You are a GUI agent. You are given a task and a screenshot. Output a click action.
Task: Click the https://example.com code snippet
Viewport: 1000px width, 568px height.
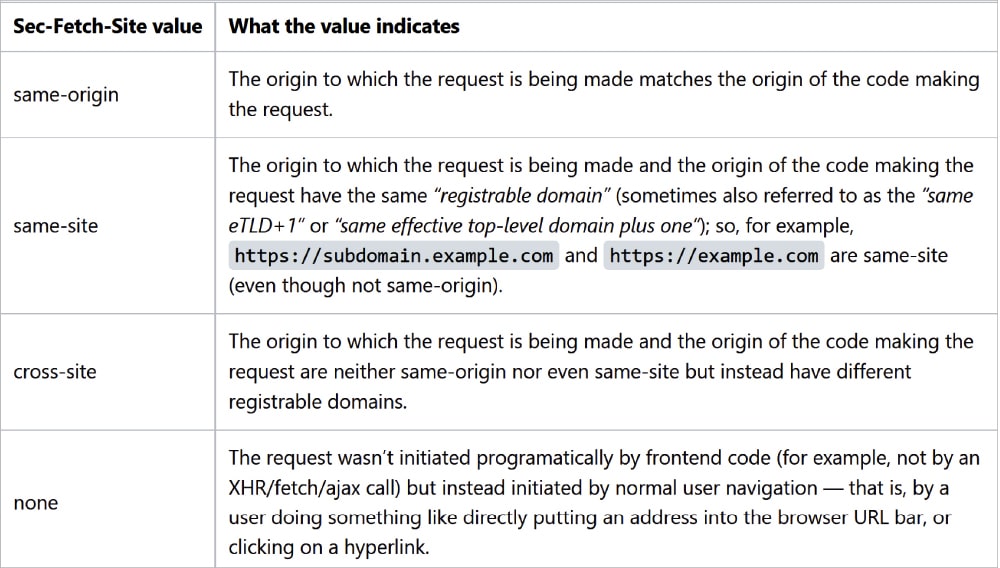[714, 256]
